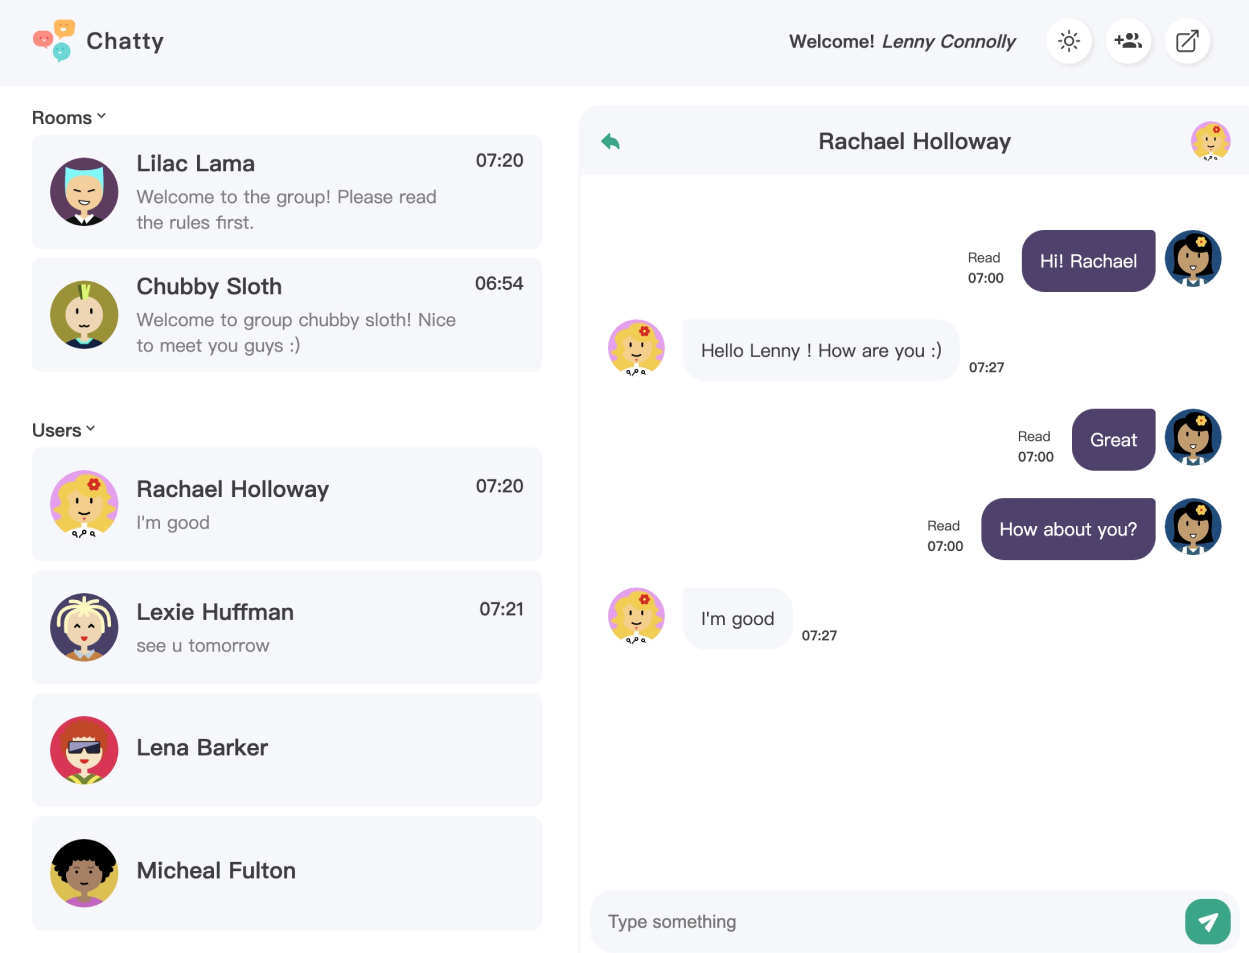Screen dimensions: 1249x953
Task: Click the external link logout icon
Action: [x=1187, y=41]
